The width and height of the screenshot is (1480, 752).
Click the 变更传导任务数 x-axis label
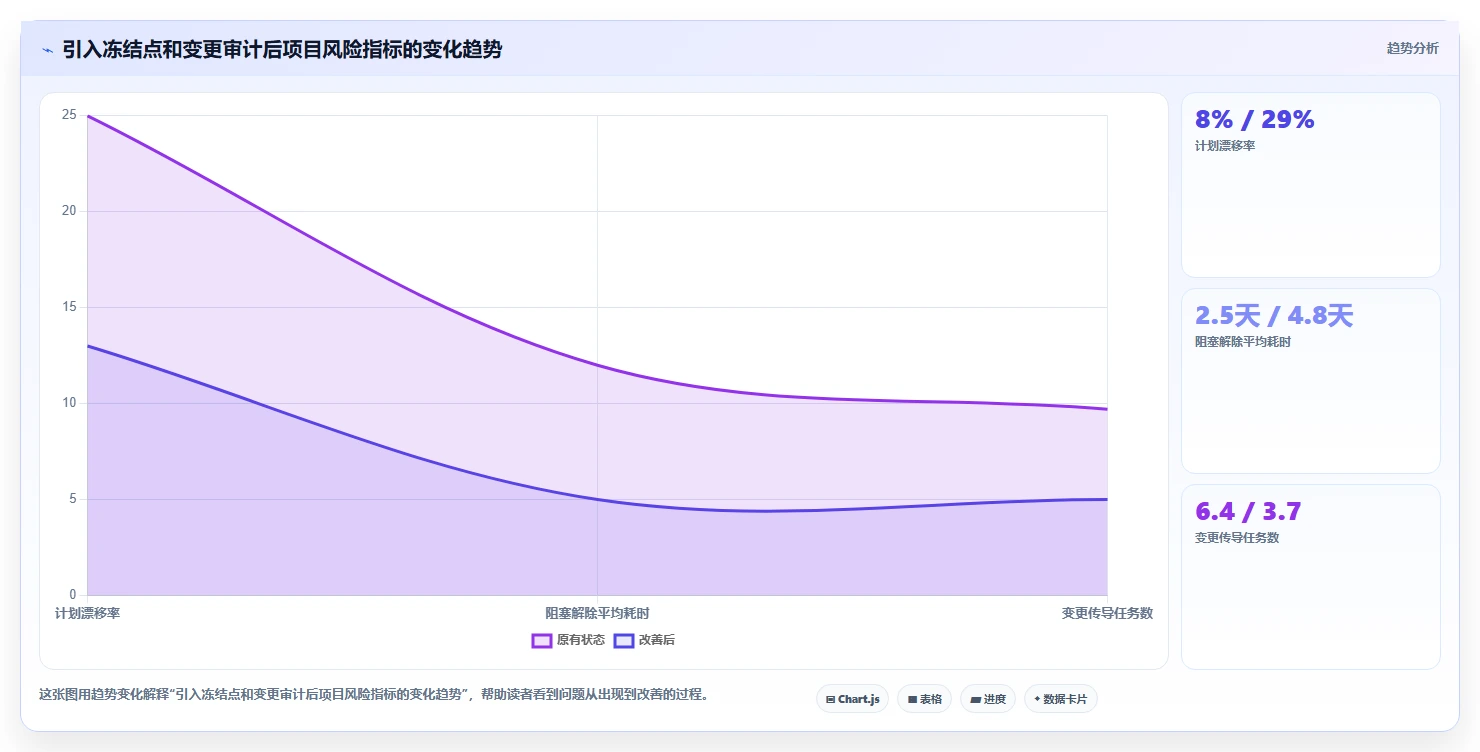pyautogui.click(x=1107, y=613)
